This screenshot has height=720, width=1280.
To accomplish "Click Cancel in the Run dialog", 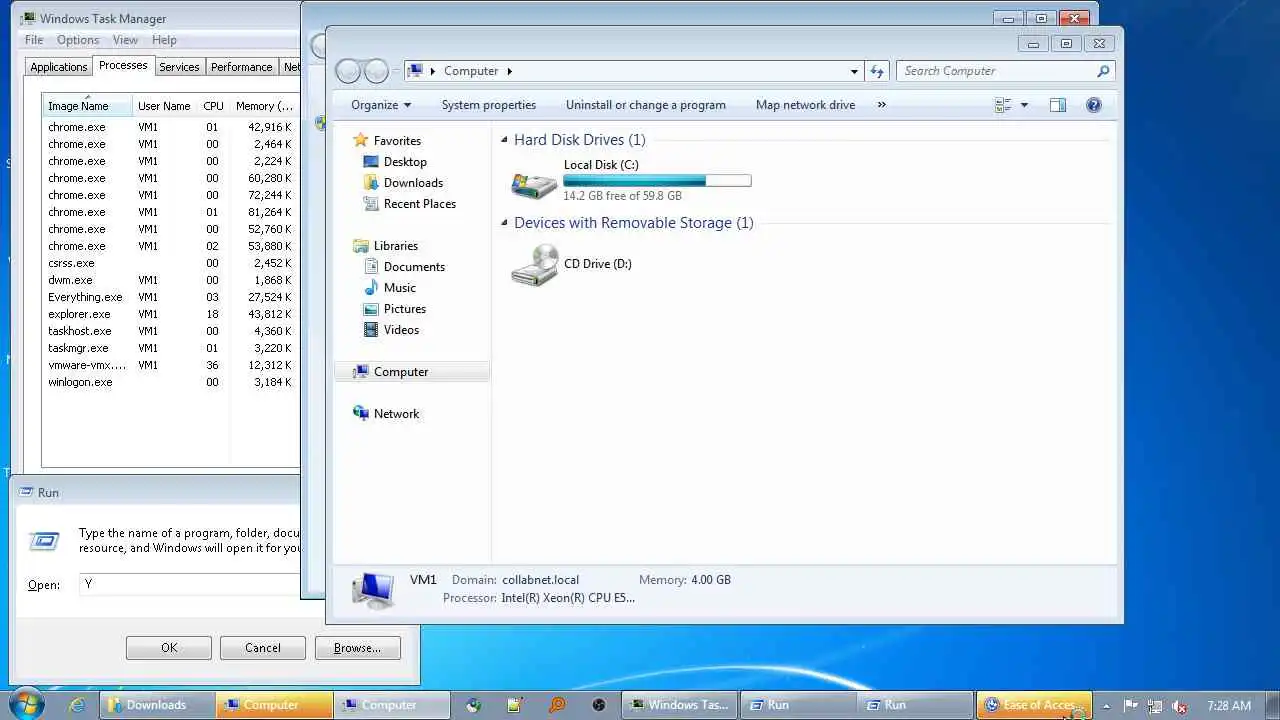I will (x=263, y=648).
